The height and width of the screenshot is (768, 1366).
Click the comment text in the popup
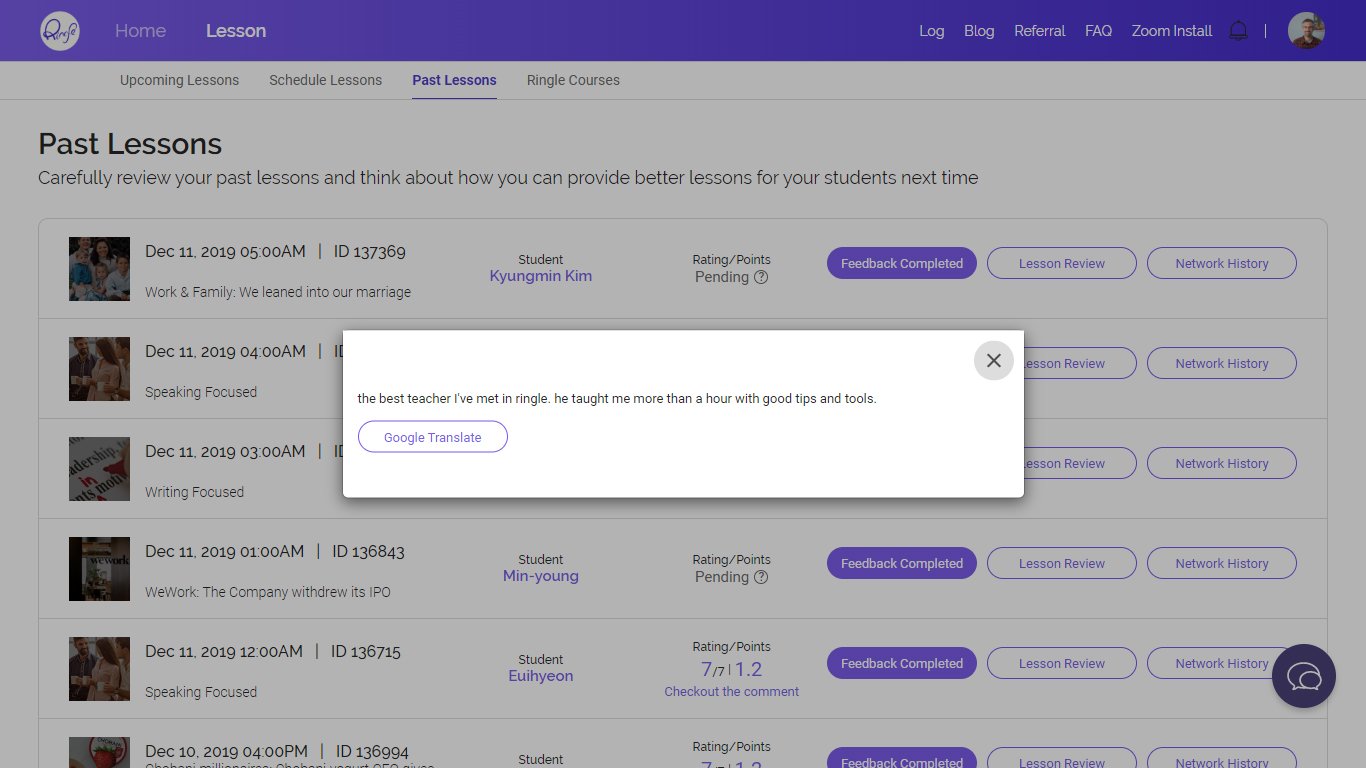pyautogui.click(x=617, y=399)
